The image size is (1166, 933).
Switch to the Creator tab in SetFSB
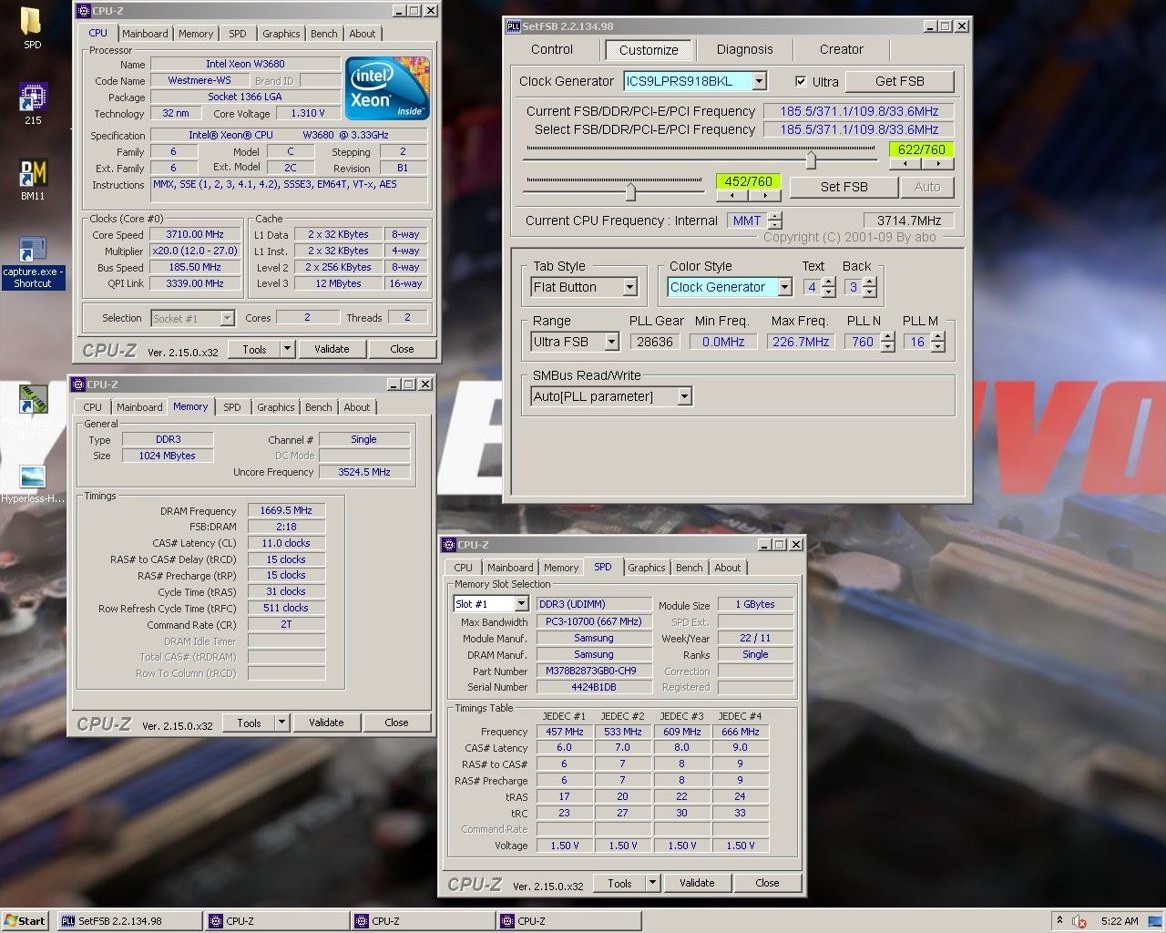pyautogui.click(x=841, y=50)
